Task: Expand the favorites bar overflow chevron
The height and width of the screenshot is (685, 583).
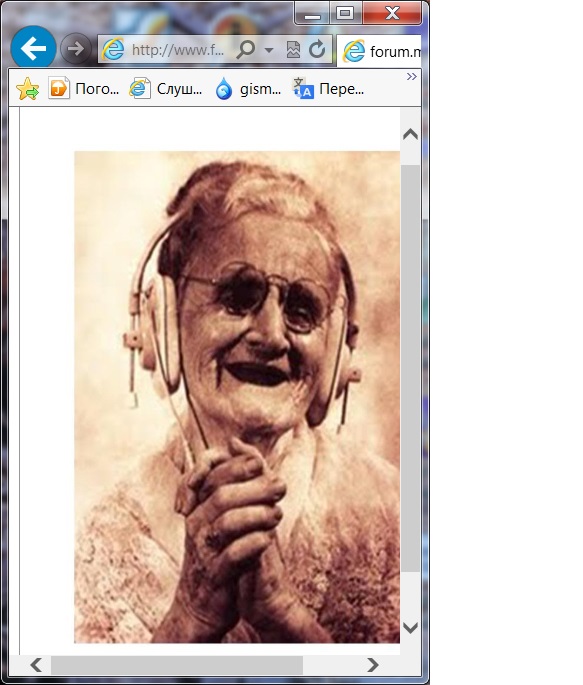Action: 411,77
